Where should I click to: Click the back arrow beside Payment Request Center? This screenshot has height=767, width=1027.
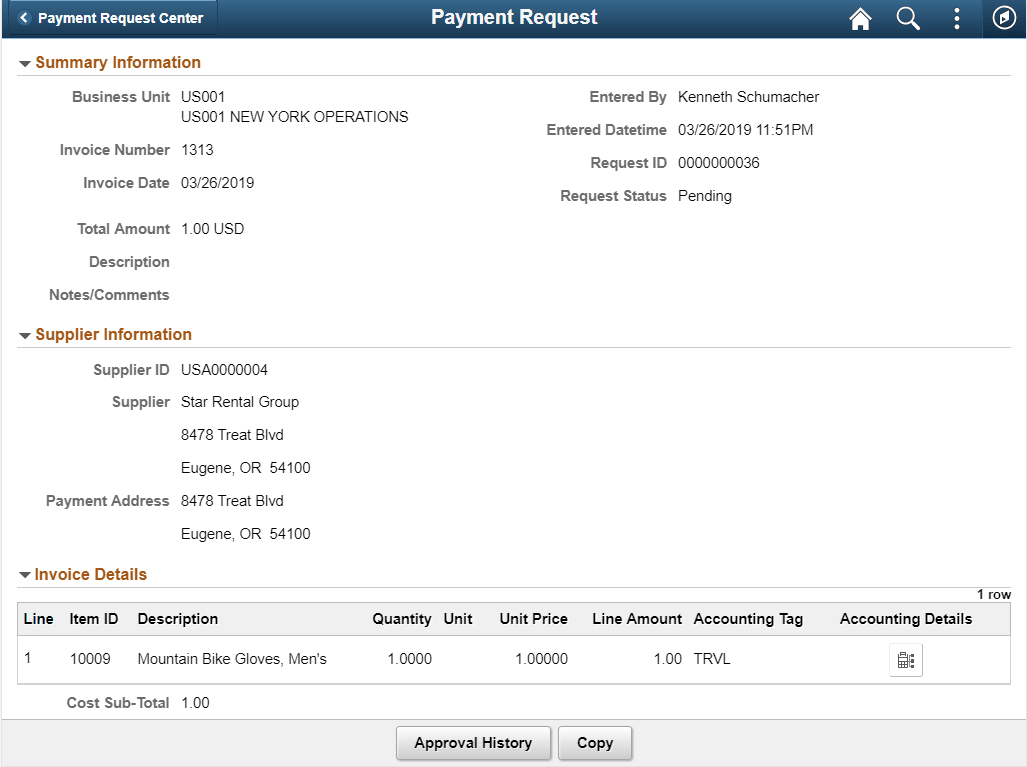coord(24,17)
